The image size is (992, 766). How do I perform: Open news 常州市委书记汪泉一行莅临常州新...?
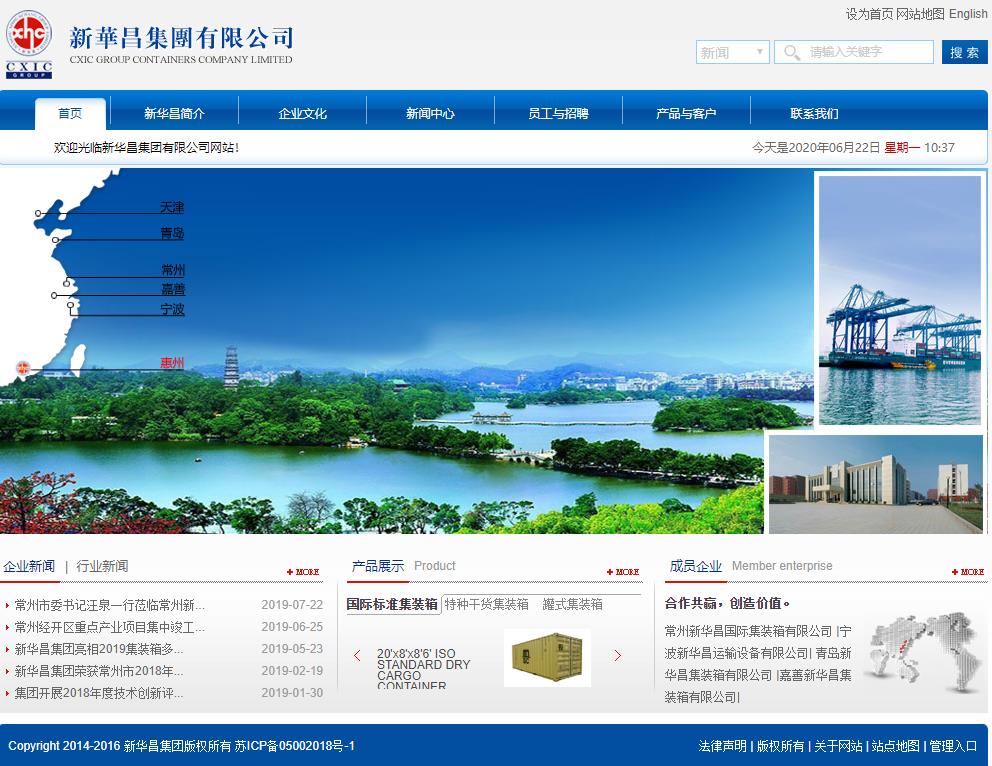click(x=109, y=605)
